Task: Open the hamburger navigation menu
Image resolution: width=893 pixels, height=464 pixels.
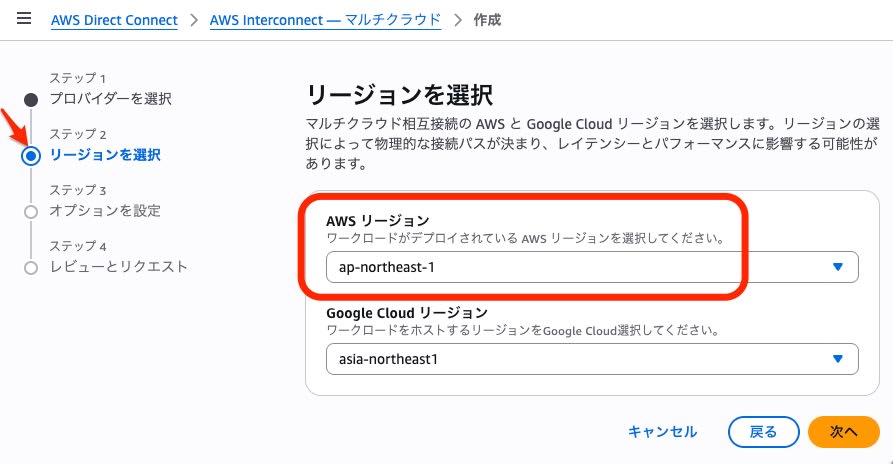Action: point(24,19)
